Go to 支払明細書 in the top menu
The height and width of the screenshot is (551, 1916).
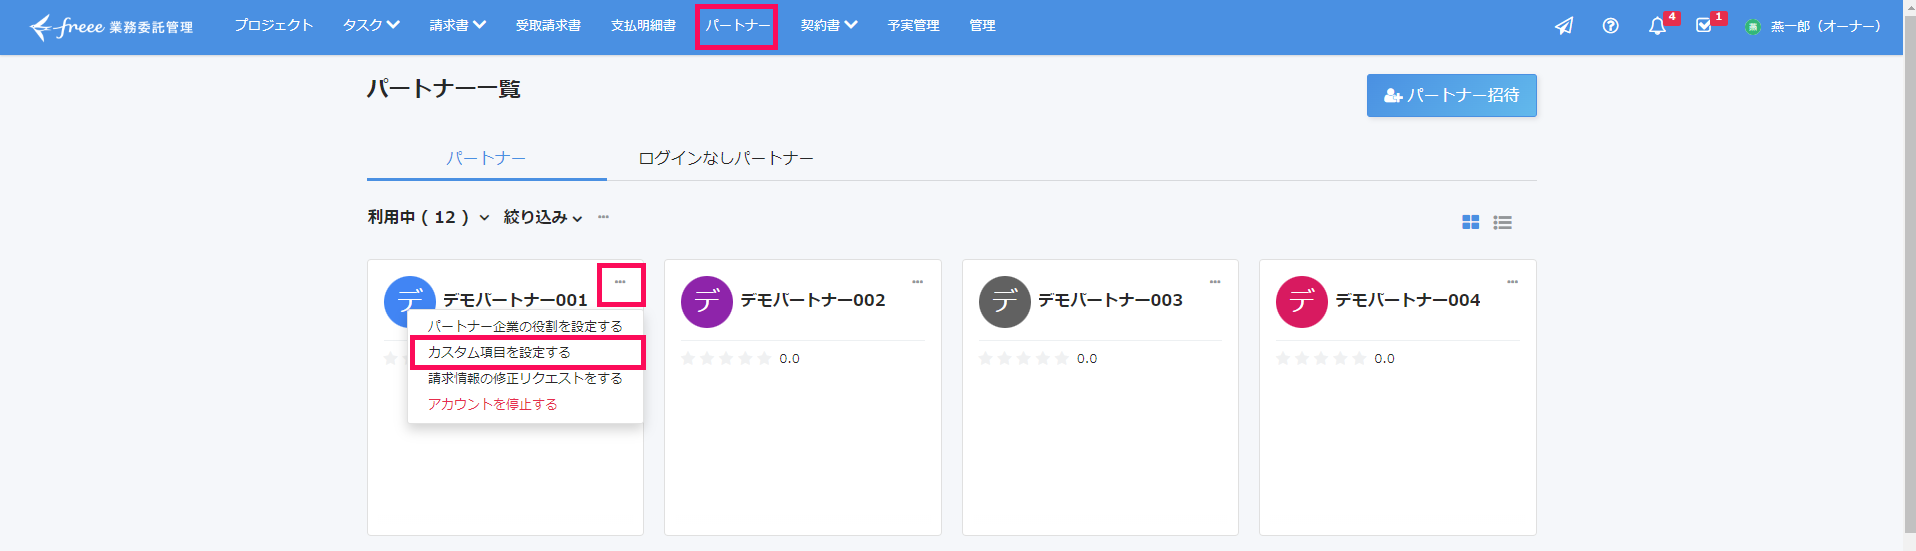643,25
